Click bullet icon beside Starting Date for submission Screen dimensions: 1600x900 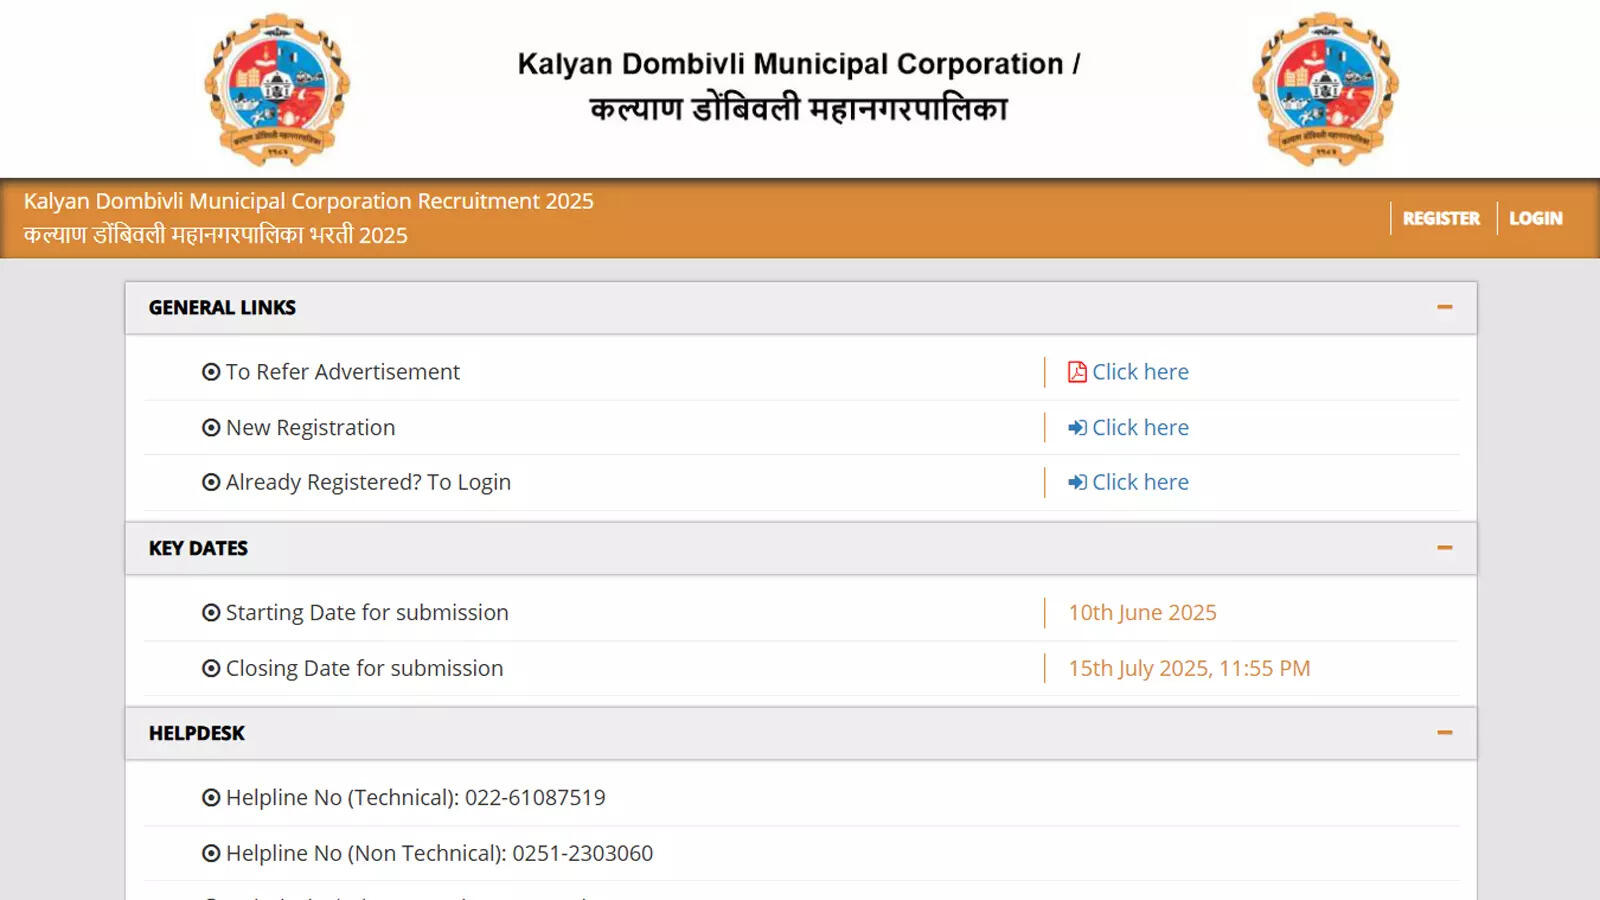click(211, 613)
